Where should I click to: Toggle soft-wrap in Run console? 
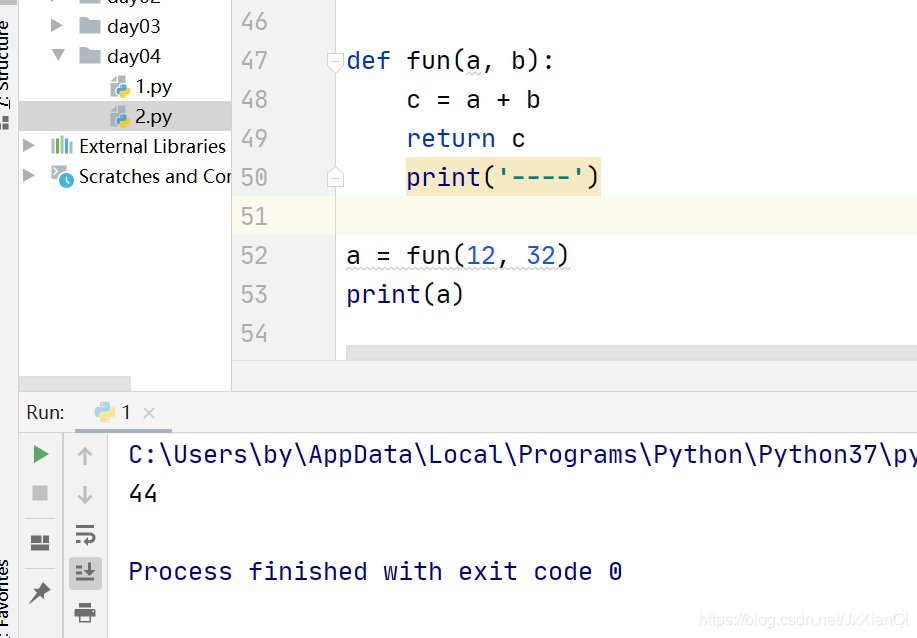click(85, 534)
